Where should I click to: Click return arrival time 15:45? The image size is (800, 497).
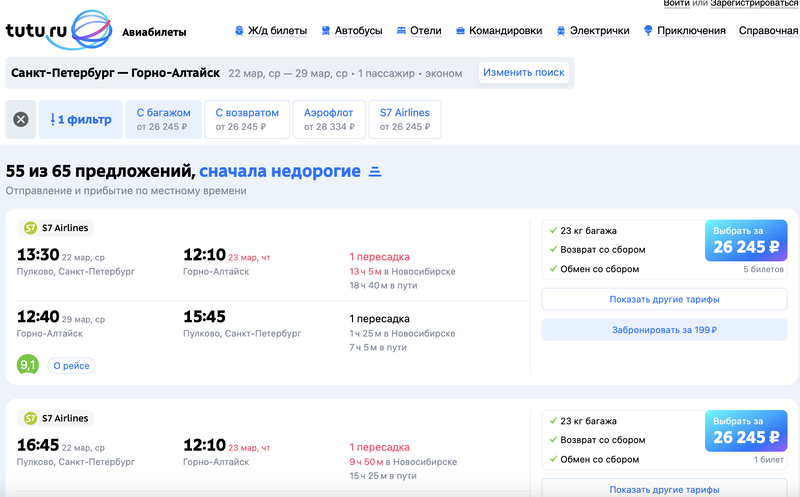coord(205,316)
